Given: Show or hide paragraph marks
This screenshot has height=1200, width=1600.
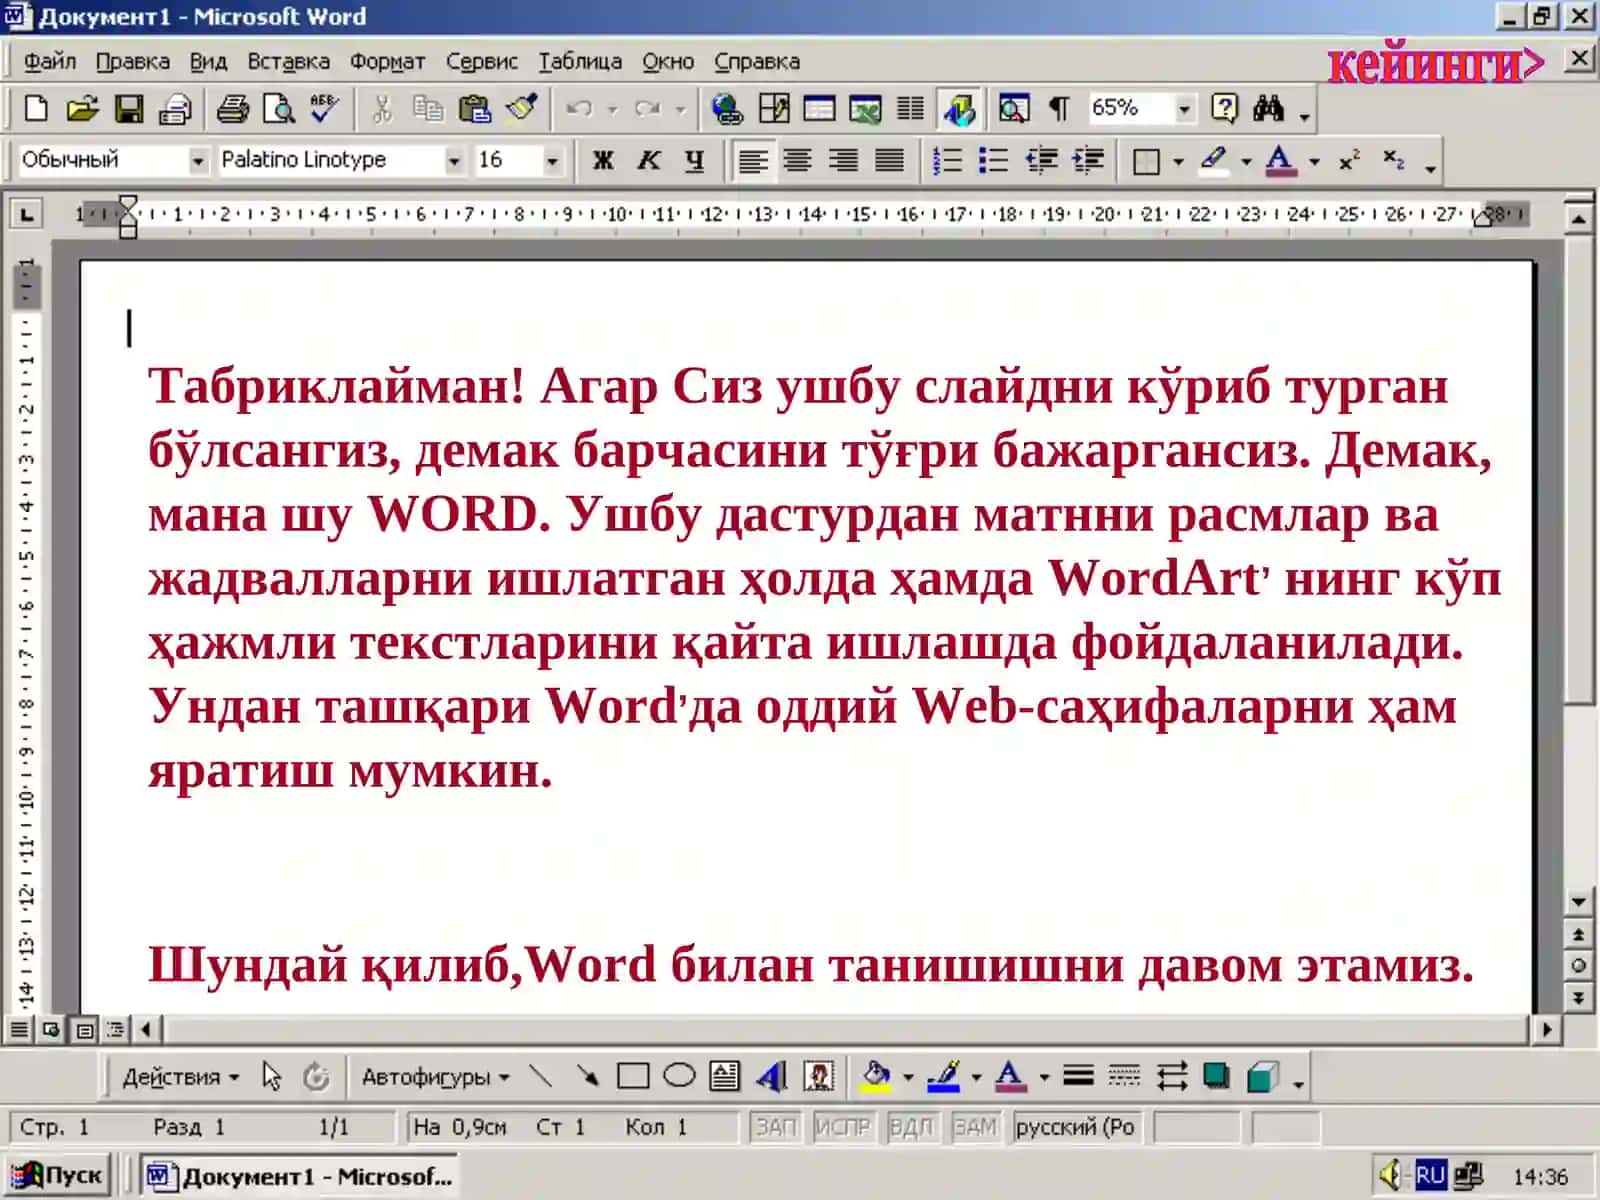Looking at the screenshot, I should (x=1059, y=108).
